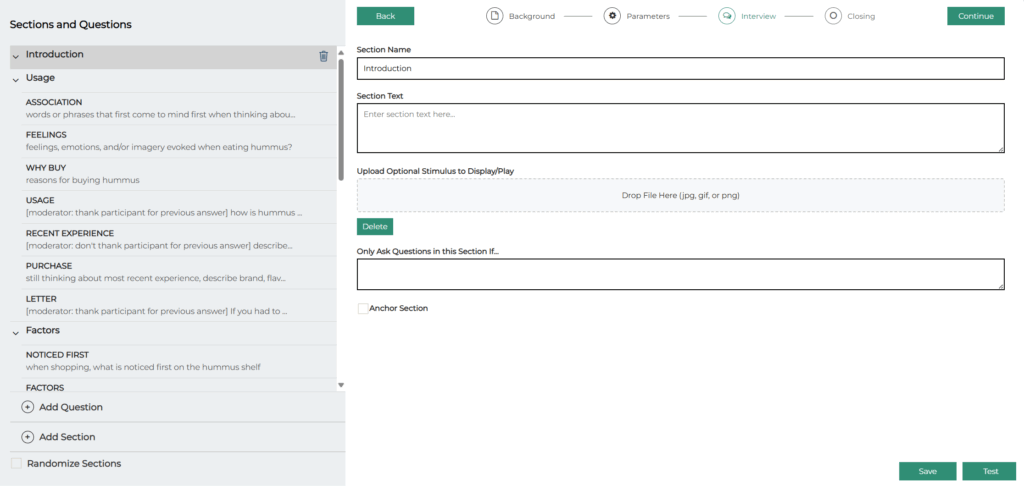Open the ASSOCIATION question
Image resolution: width=1024 pixels, height=496 pixels.
[x=180, y=108]
